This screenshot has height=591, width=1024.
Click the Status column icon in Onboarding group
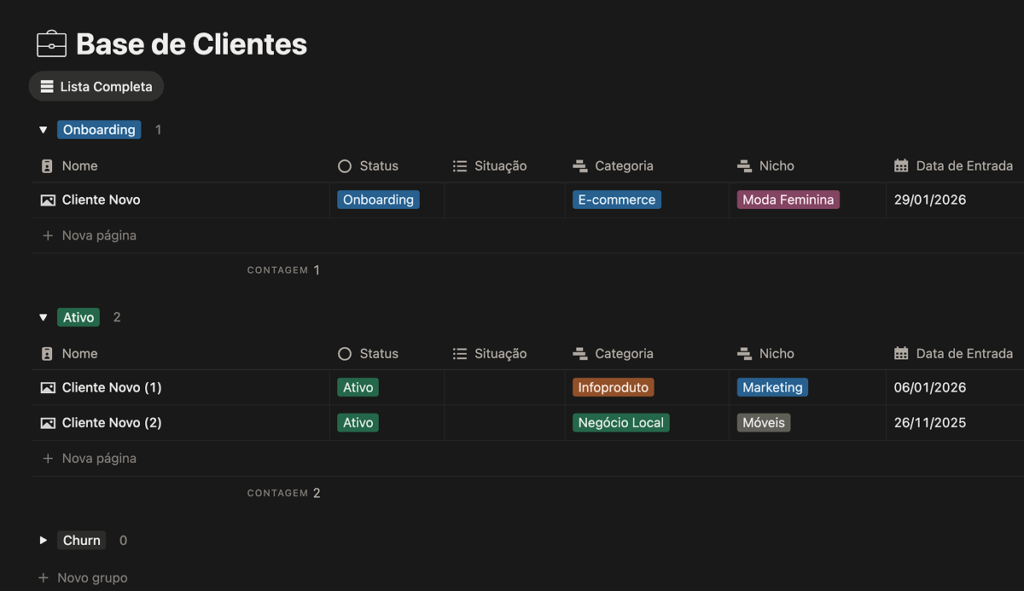point(345,166)
